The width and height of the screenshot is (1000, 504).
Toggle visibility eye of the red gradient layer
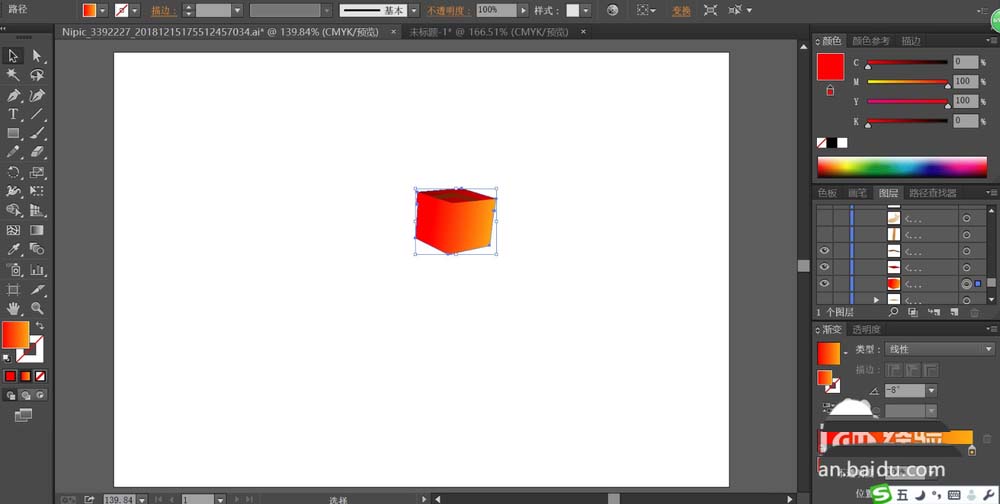(x=824, y=284)
